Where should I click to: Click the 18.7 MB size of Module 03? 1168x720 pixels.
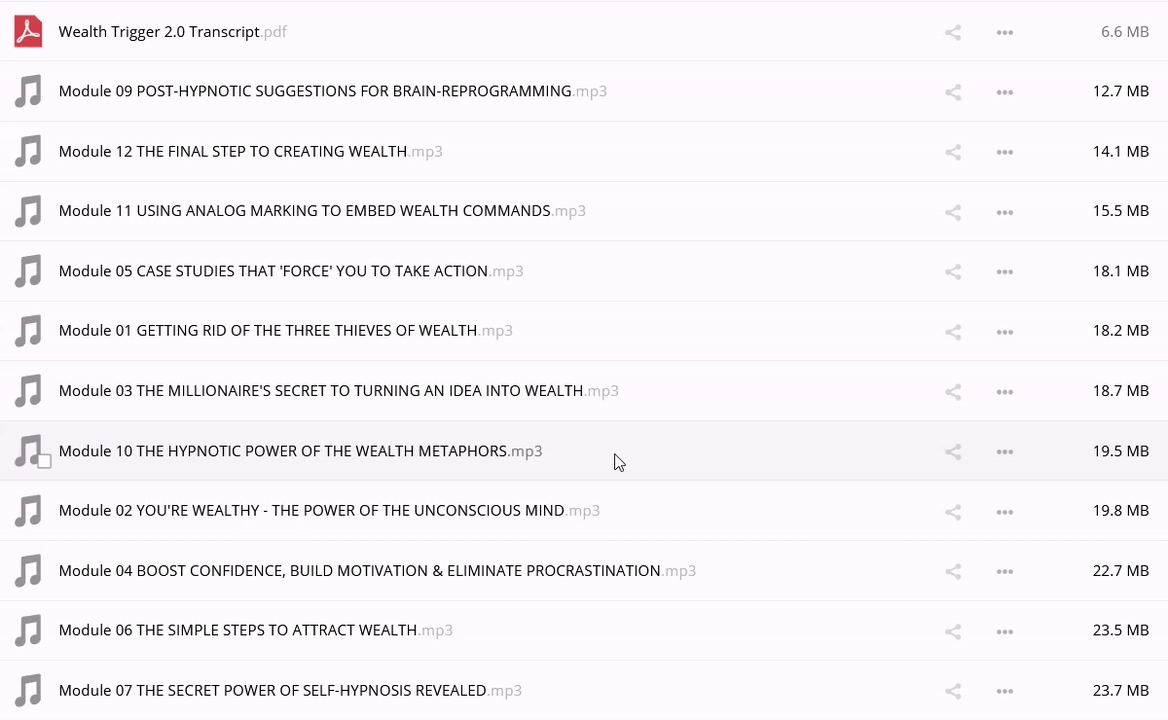(1120, 391)
